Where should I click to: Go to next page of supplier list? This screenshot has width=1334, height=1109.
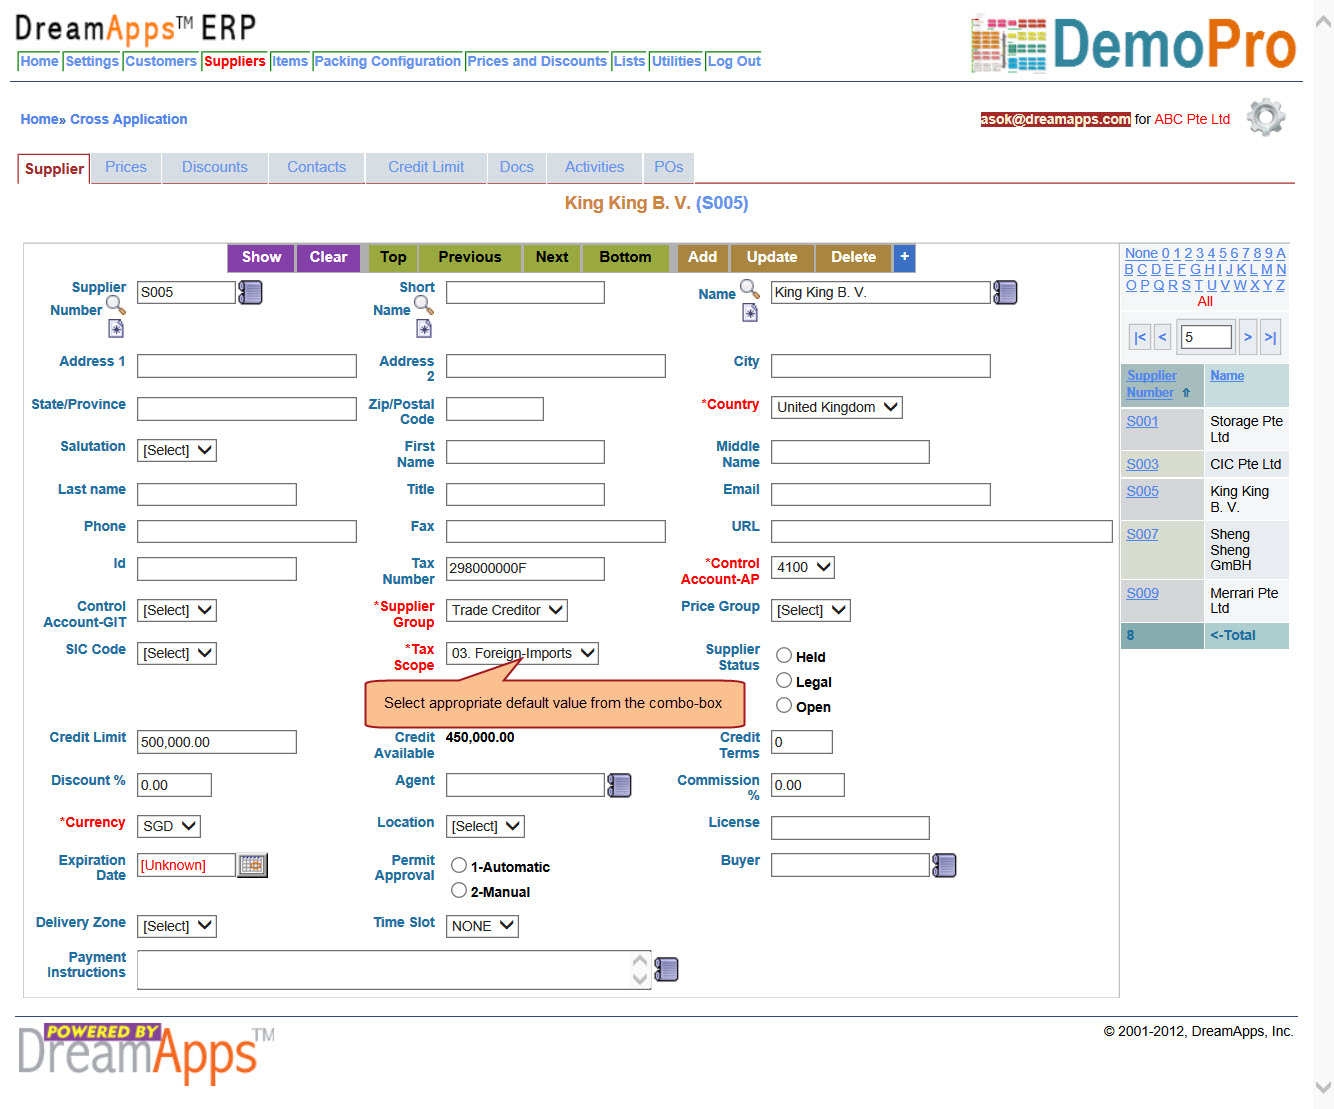click(x=1247, y=337)
